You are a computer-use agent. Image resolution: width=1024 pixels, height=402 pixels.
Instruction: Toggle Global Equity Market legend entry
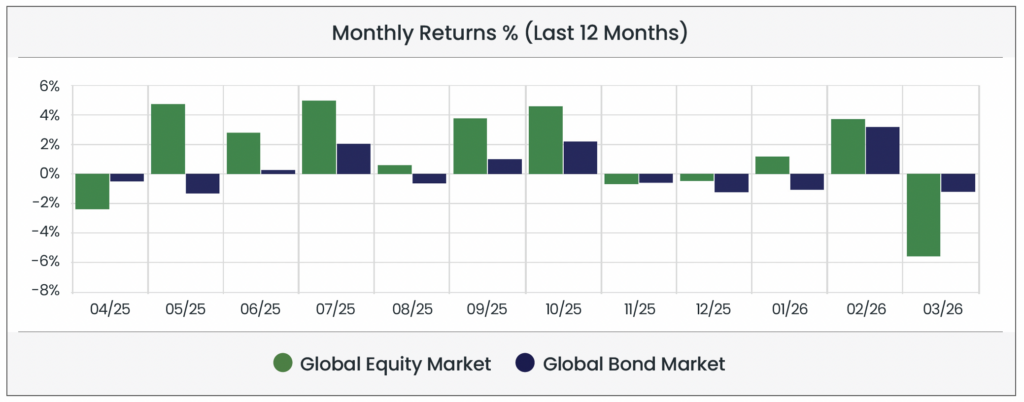pos(394,364)
